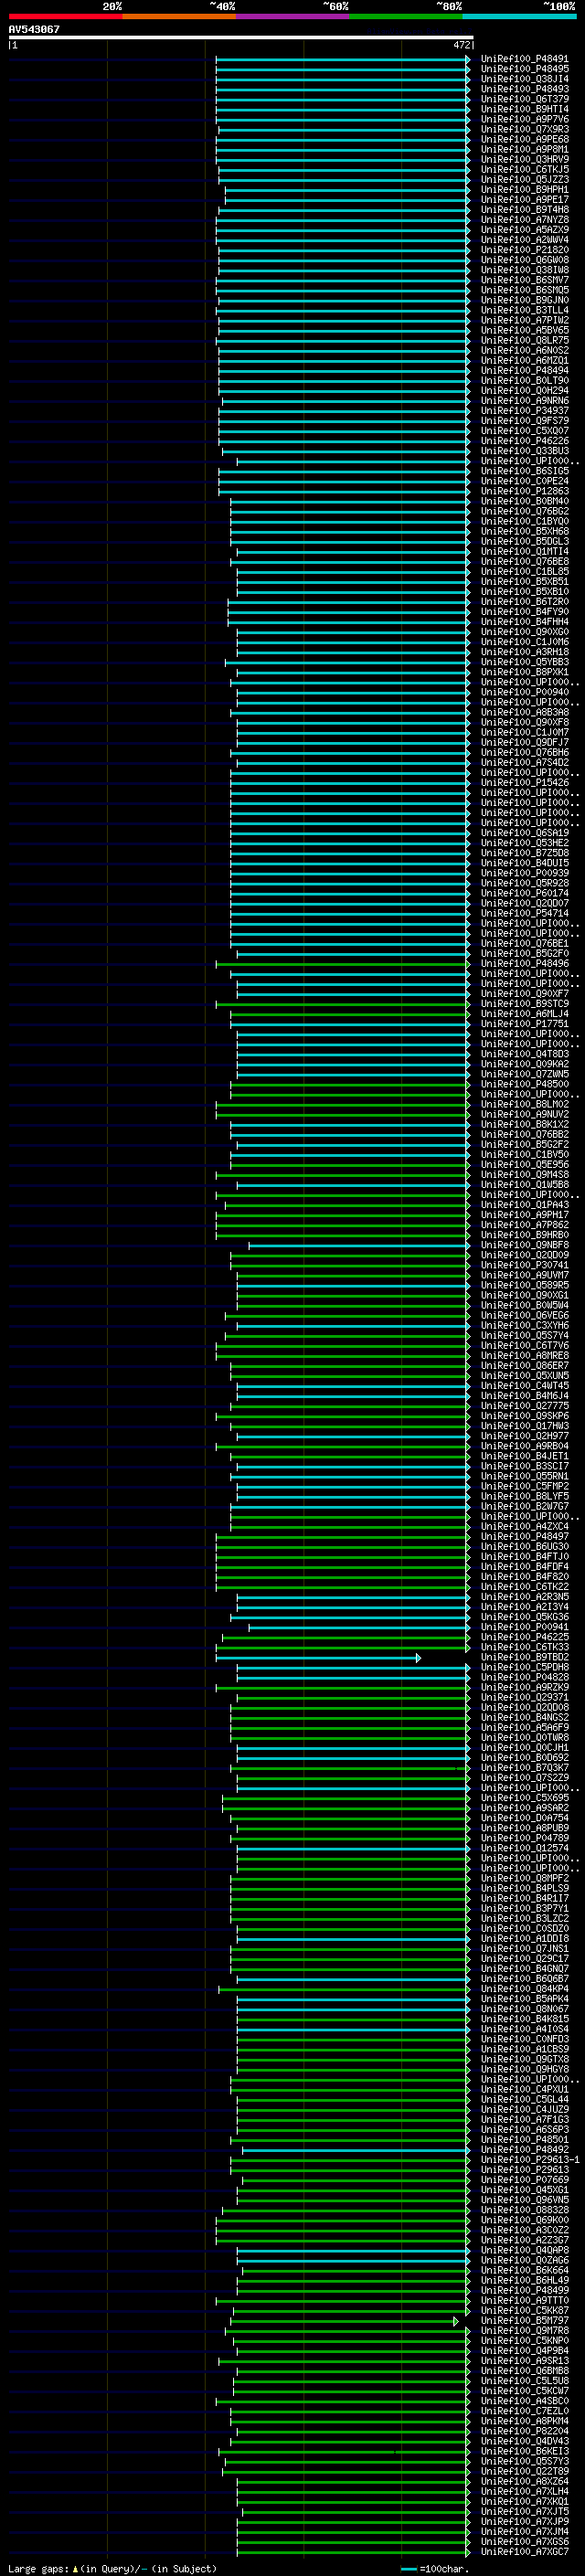Select hit label UniRef100_C5X695
Image resolution: width=585 pixels, height=2576 pixels.
525,1797
